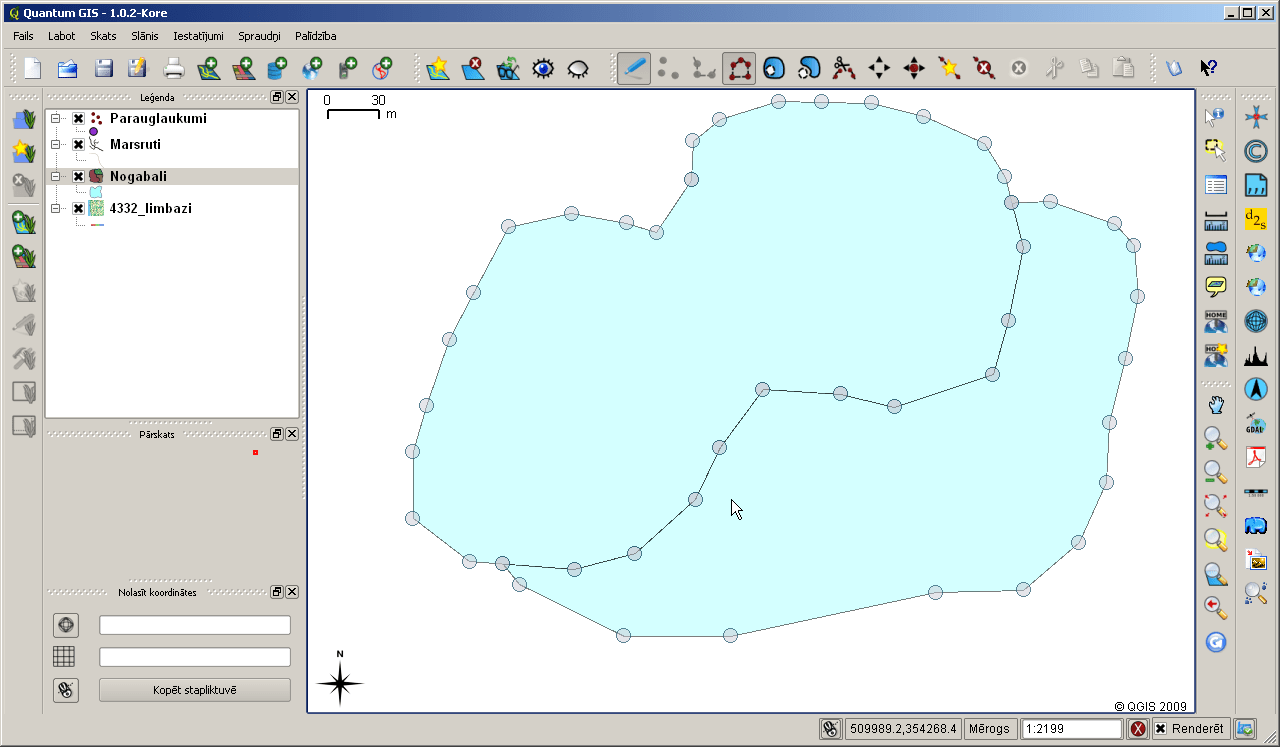Toggle visibility of the 4332_limbazi layer
This screenshot has width=1280, height=747.
point(78,209)
